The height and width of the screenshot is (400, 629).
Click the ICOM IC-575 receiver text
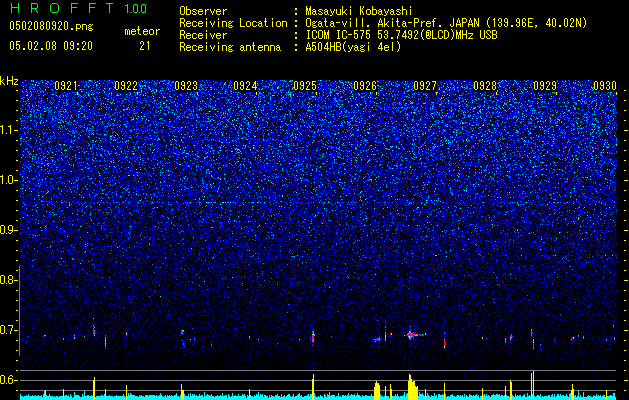(x=401, y=35)
